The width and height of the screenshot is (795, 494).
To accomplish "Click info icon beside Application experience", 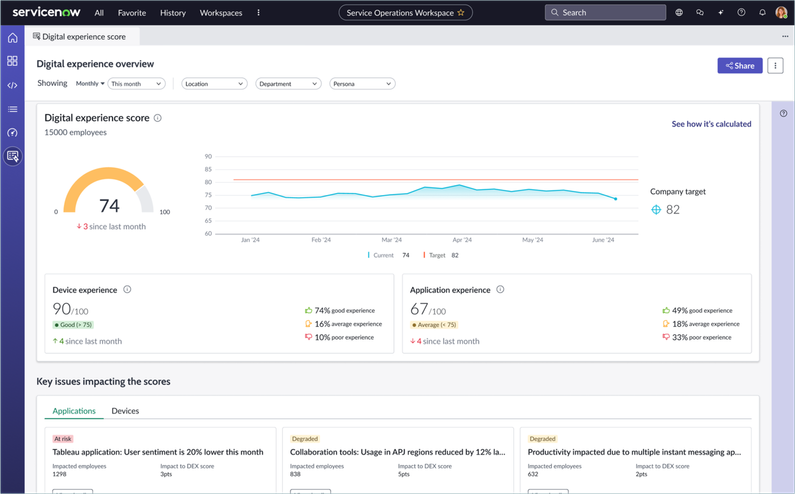I will tap(500, 290).
